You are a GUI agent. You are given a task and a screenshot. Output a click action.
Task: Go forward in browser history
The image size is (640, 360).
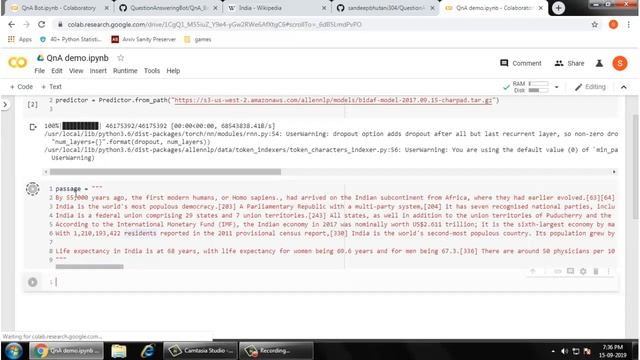tap(27, 24)
